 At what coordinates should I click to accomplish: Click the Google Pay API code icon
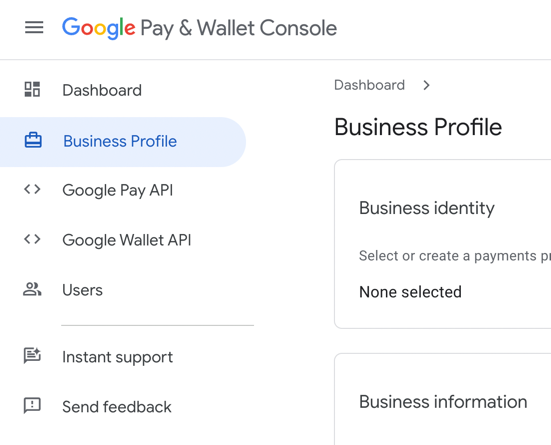(32, 189)
